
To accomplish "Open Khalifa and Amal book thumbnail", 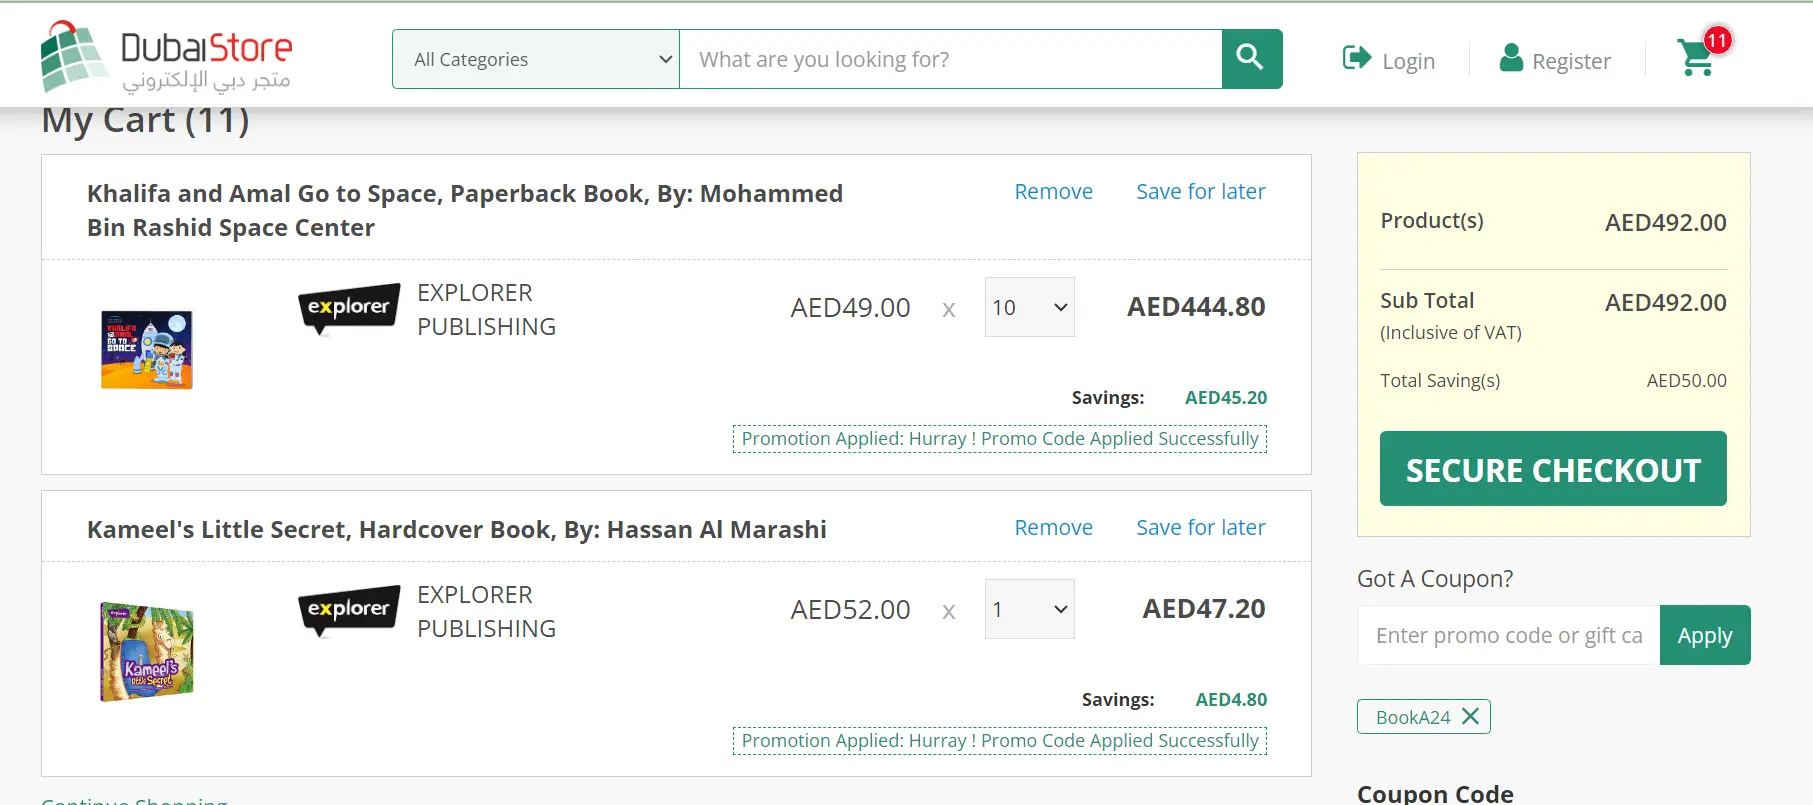I will (147, 350).
